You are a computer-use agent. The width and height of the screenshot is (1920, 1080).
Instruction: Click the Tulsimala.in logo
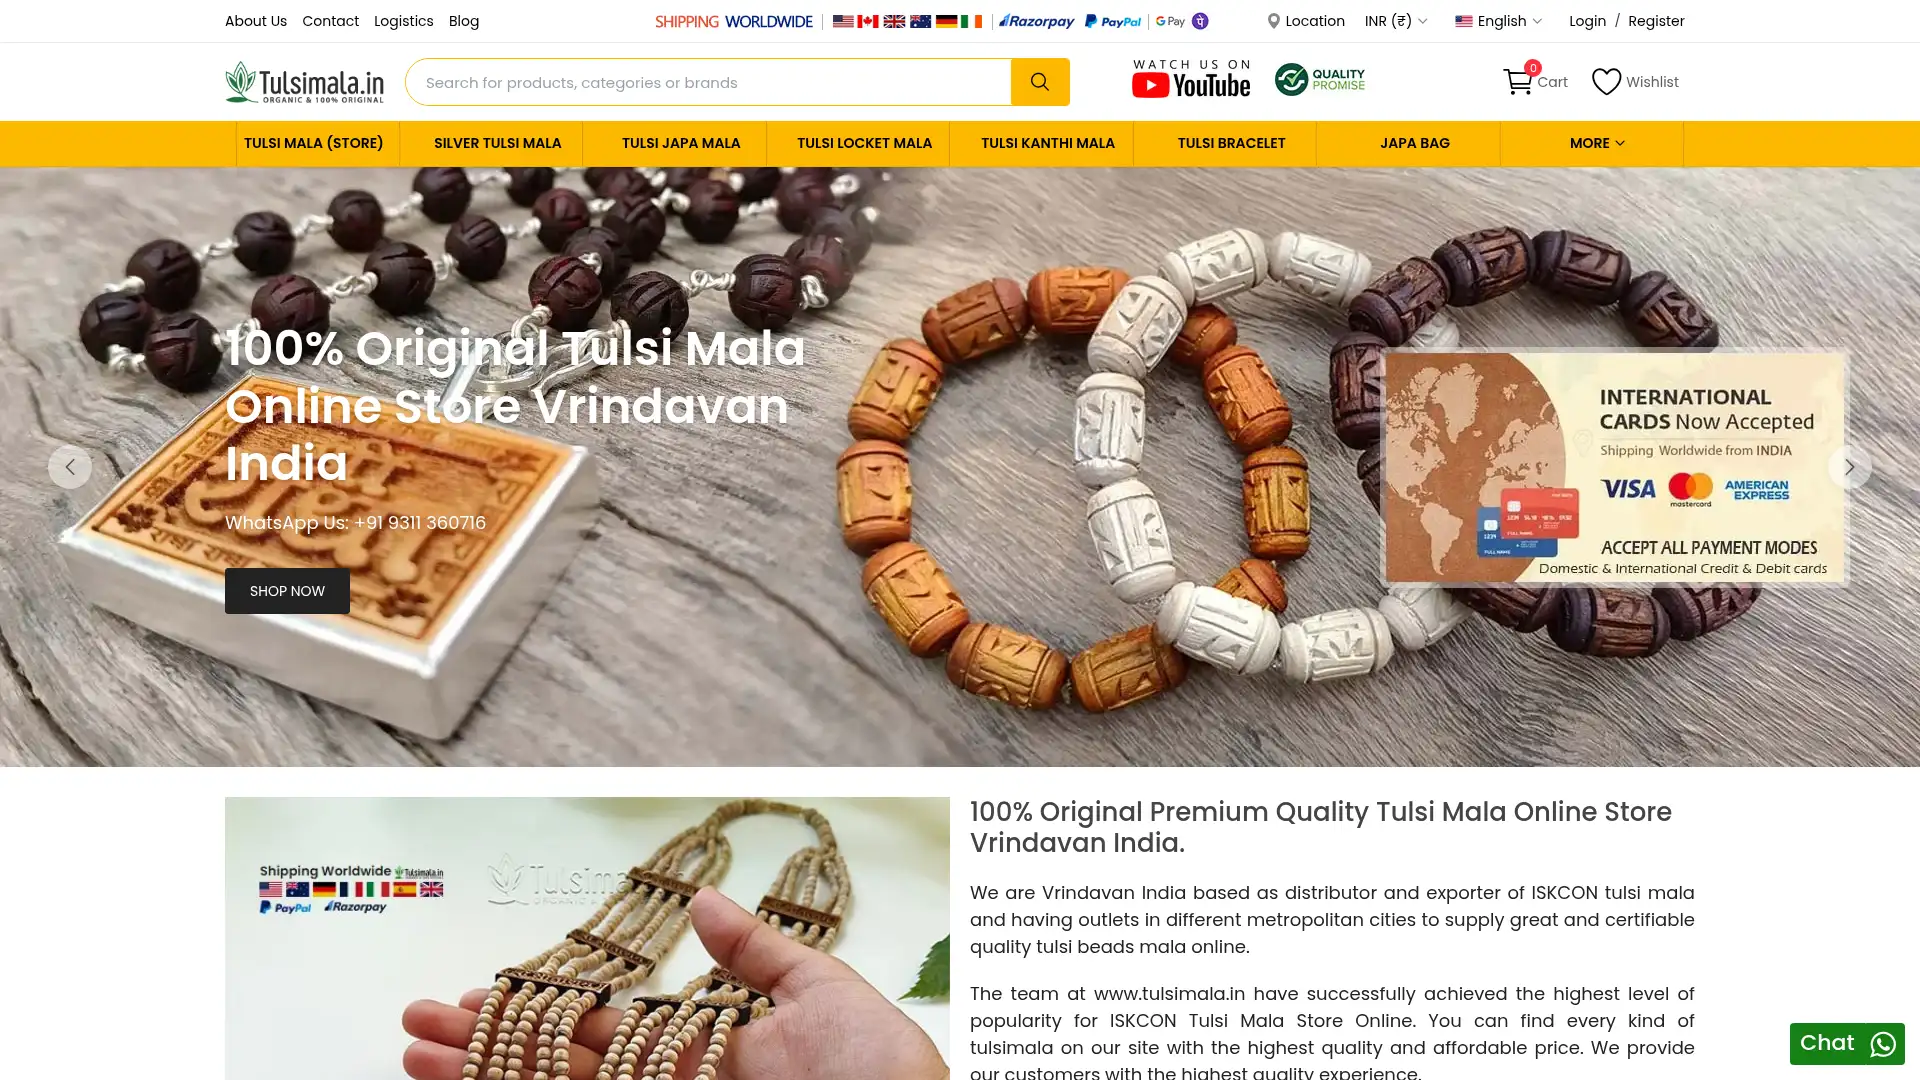(x=304, y=82)
